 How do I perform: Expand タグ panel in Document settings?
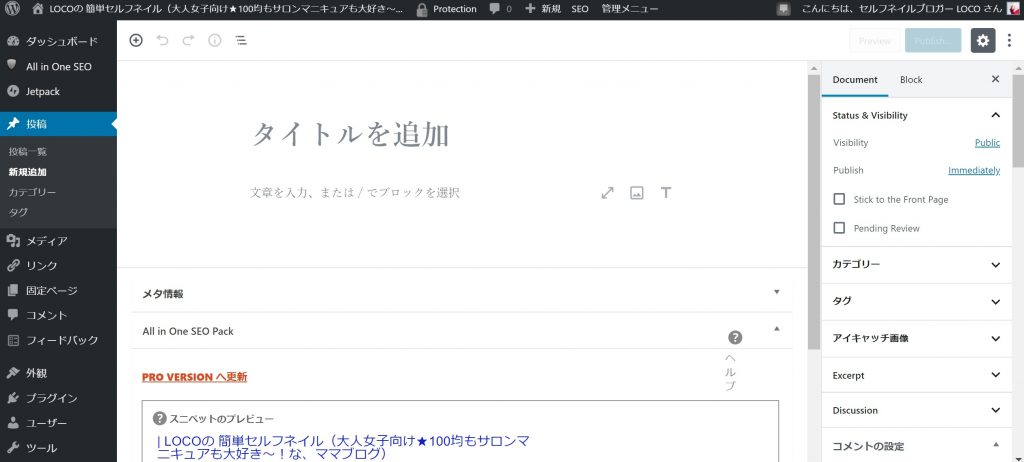pos(916,301)
